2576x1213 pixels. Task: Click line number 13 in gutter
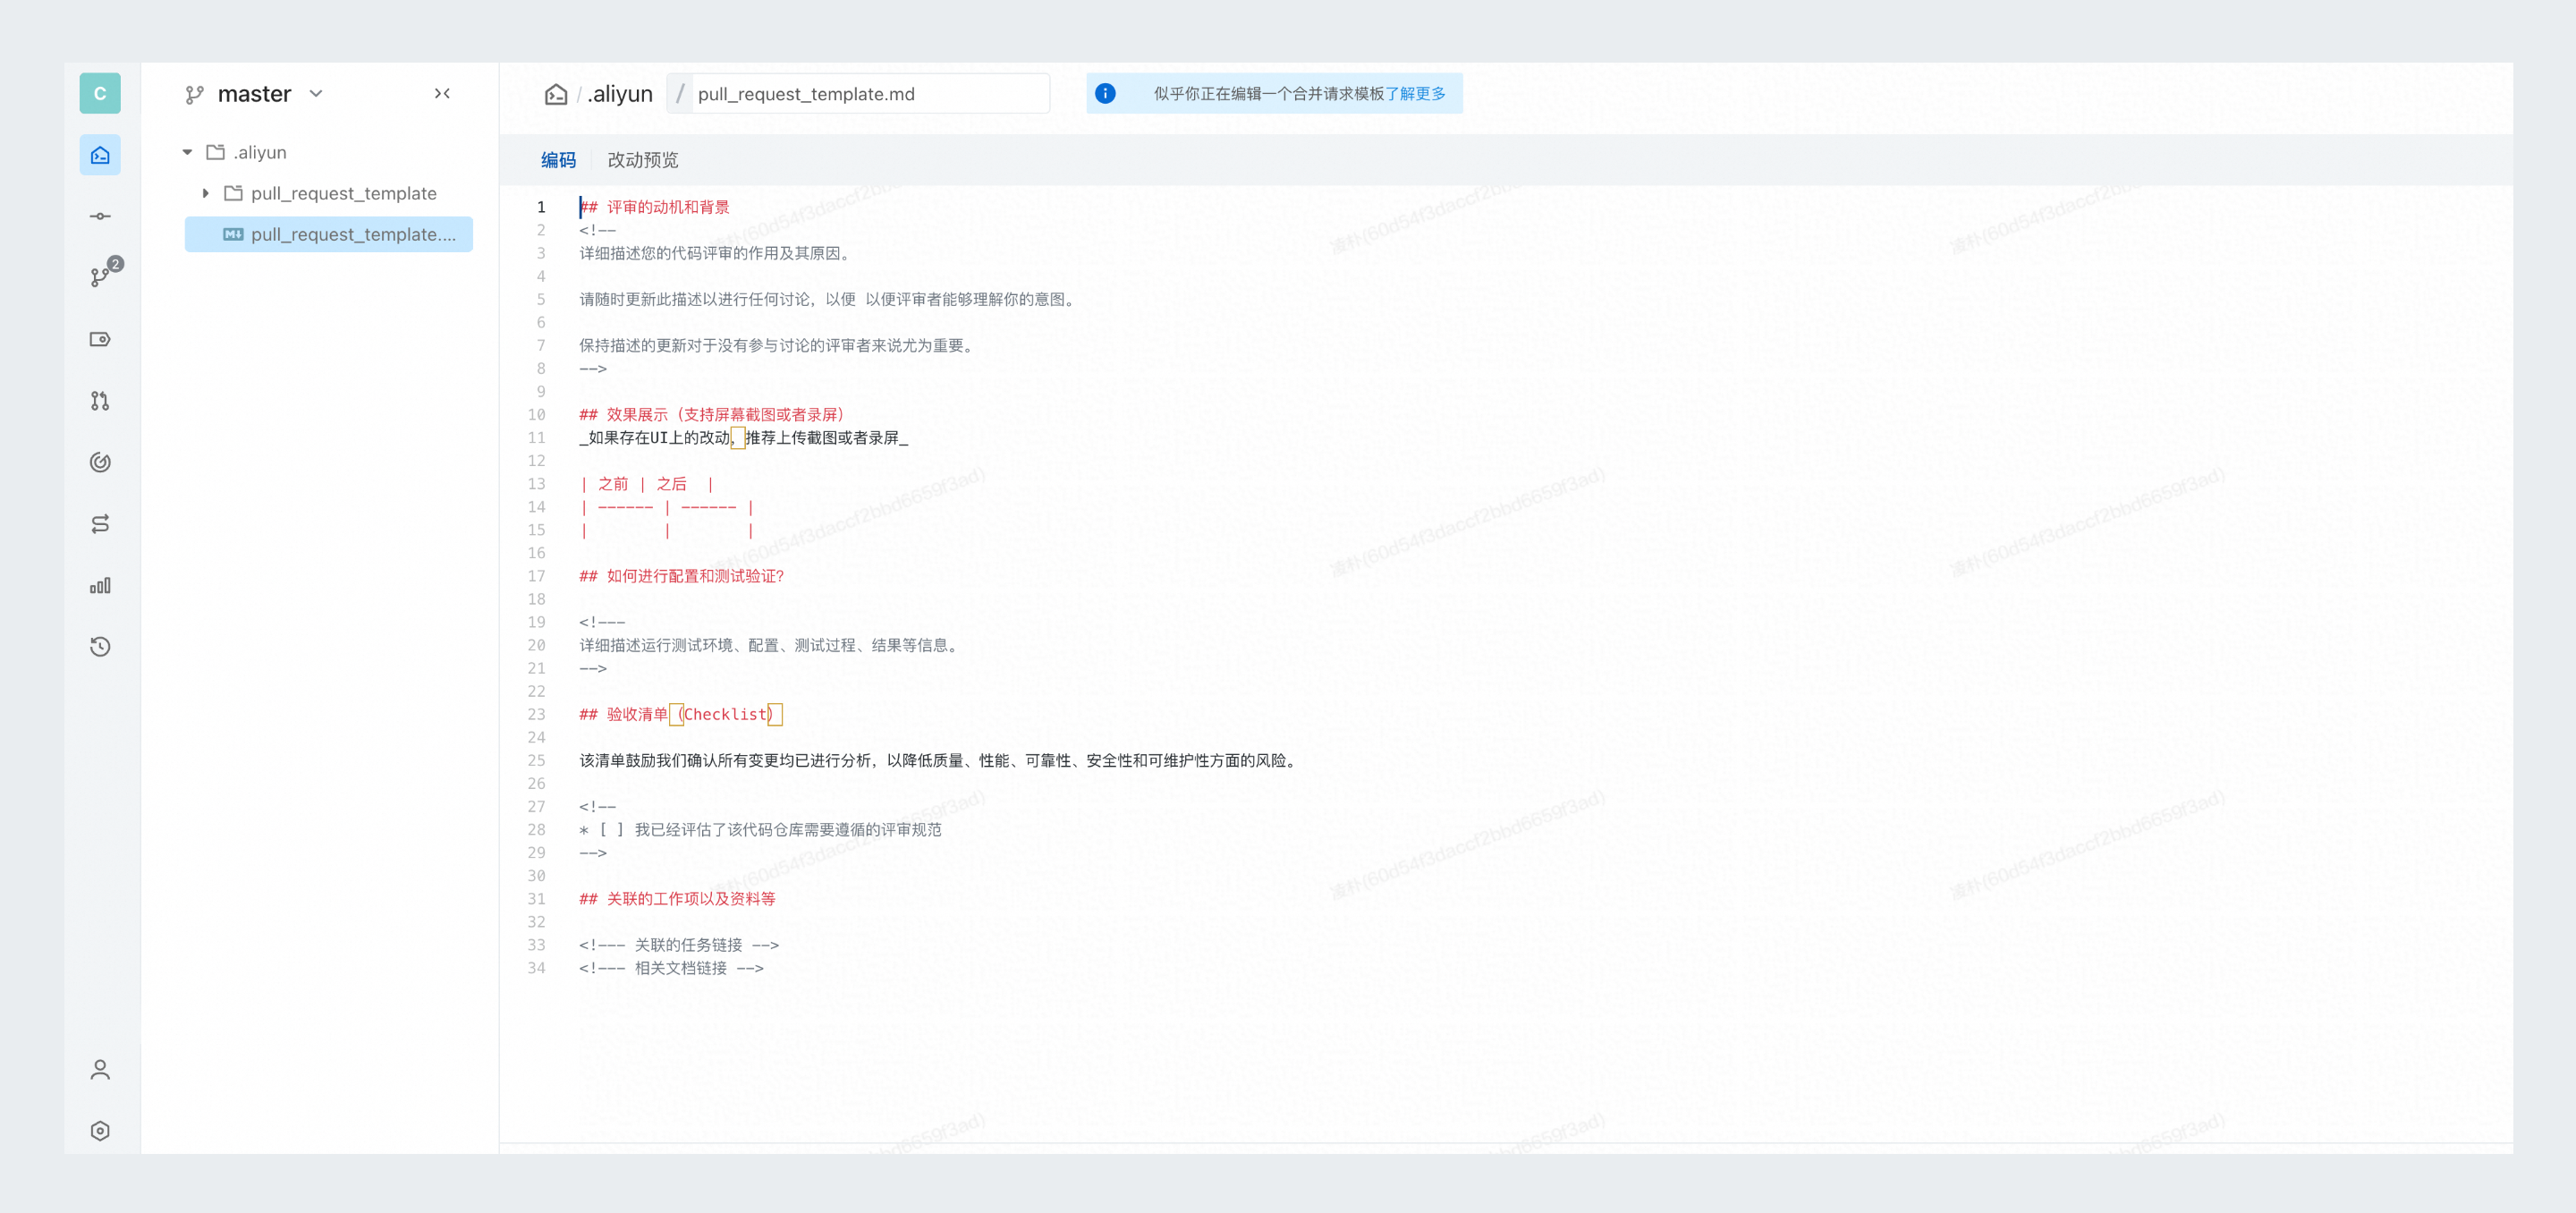(x=537, y=484)
